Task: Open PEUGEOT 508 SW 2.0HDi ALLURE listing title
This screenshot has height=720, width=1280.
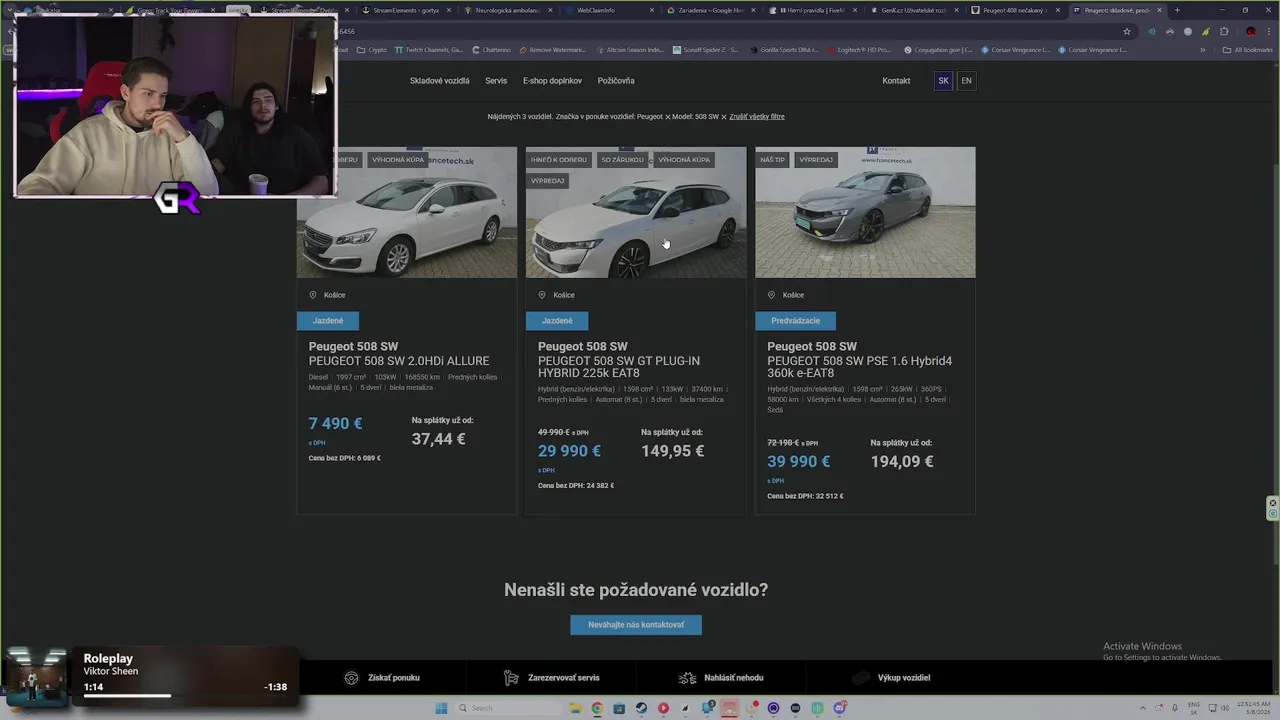Action: (399, 361)
